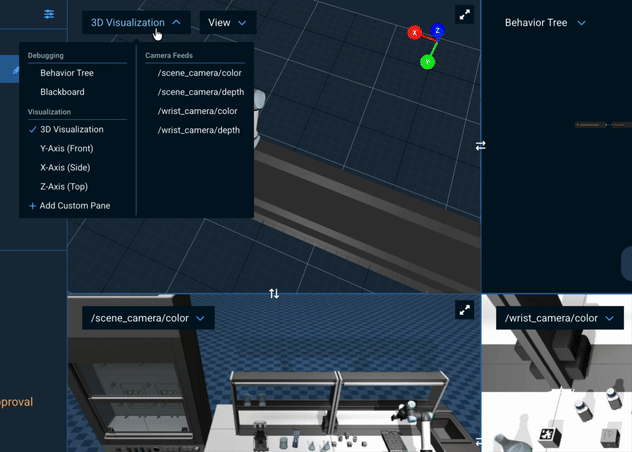Switch to Z-Axis (Top) view
Viewport: 632px width, 452px height.
tap(64, 186)
